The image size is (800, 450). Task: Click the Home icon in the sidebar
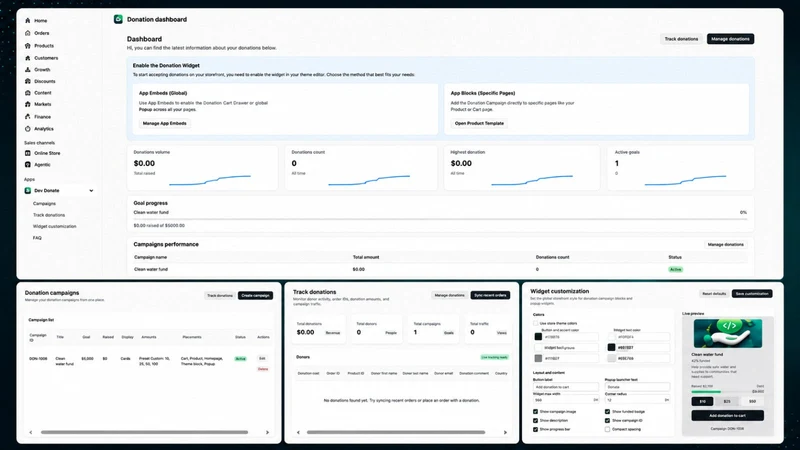pos(28,20)
